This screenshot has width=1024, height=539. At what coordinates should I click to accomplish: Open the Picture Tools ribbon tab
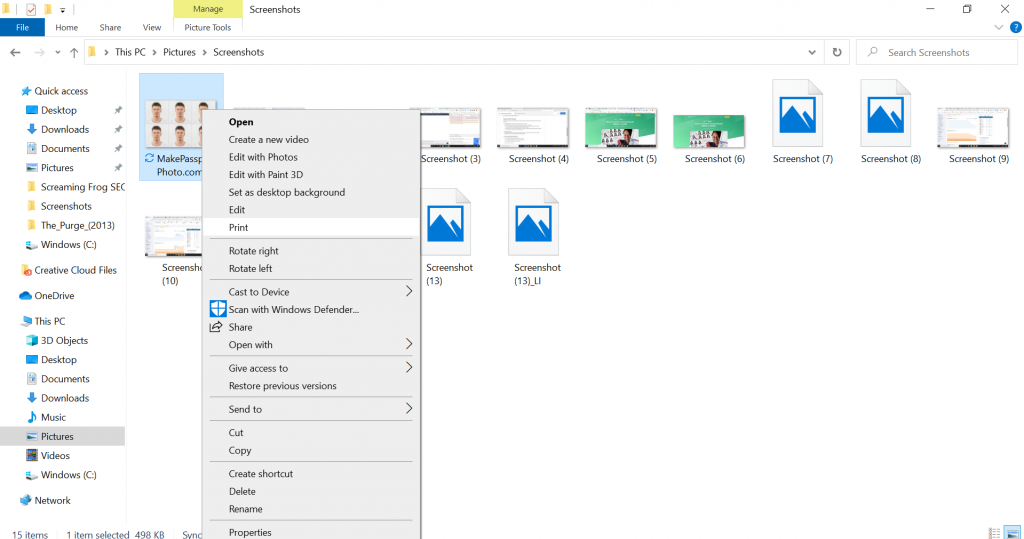[x=208, y=27]
